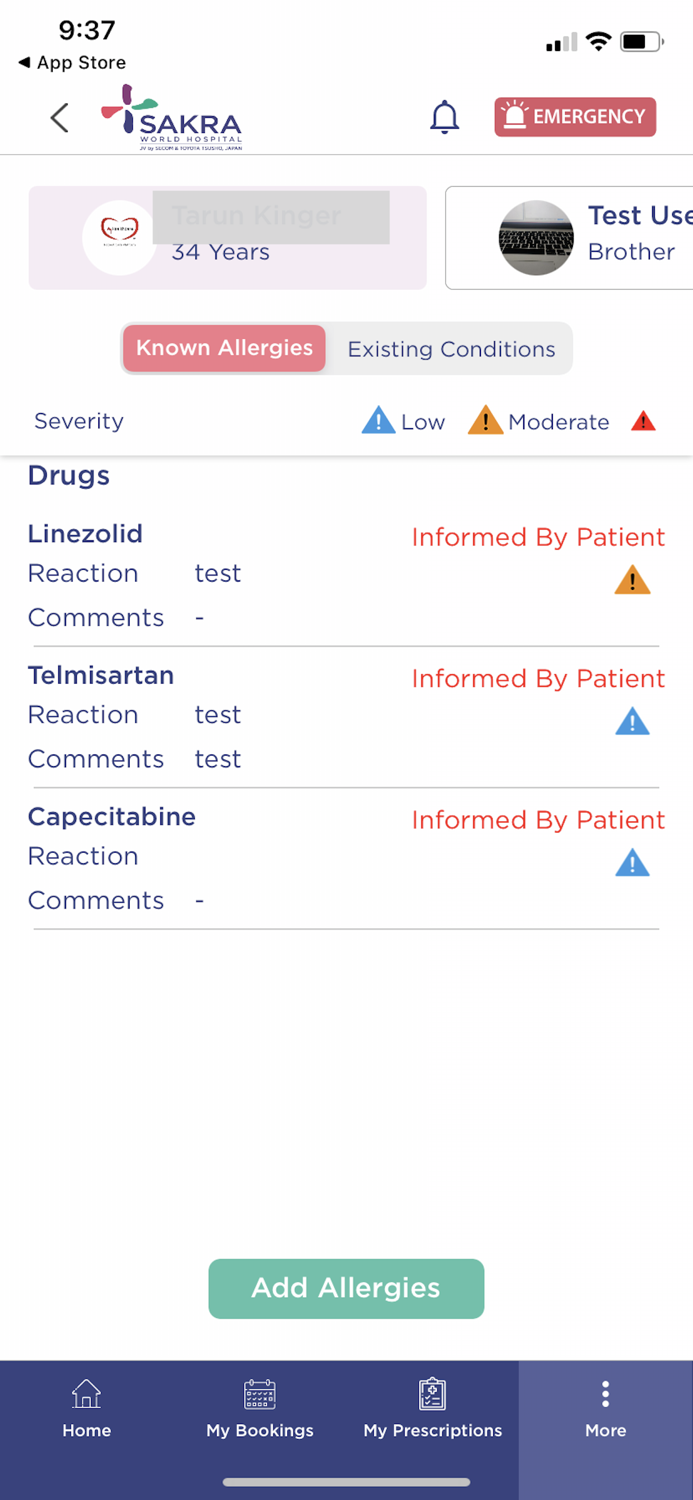Tap the blue Low severity legend icon
Screen dimensions: 693x1500
click(x=378, y=420)
